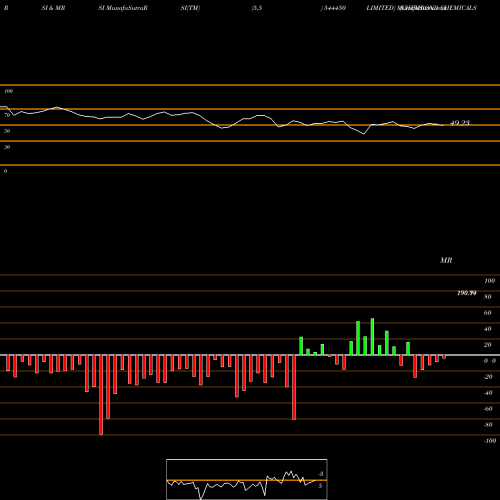
Task: Click the '5' label inside mini chart
Action: (x=320, y=486)
